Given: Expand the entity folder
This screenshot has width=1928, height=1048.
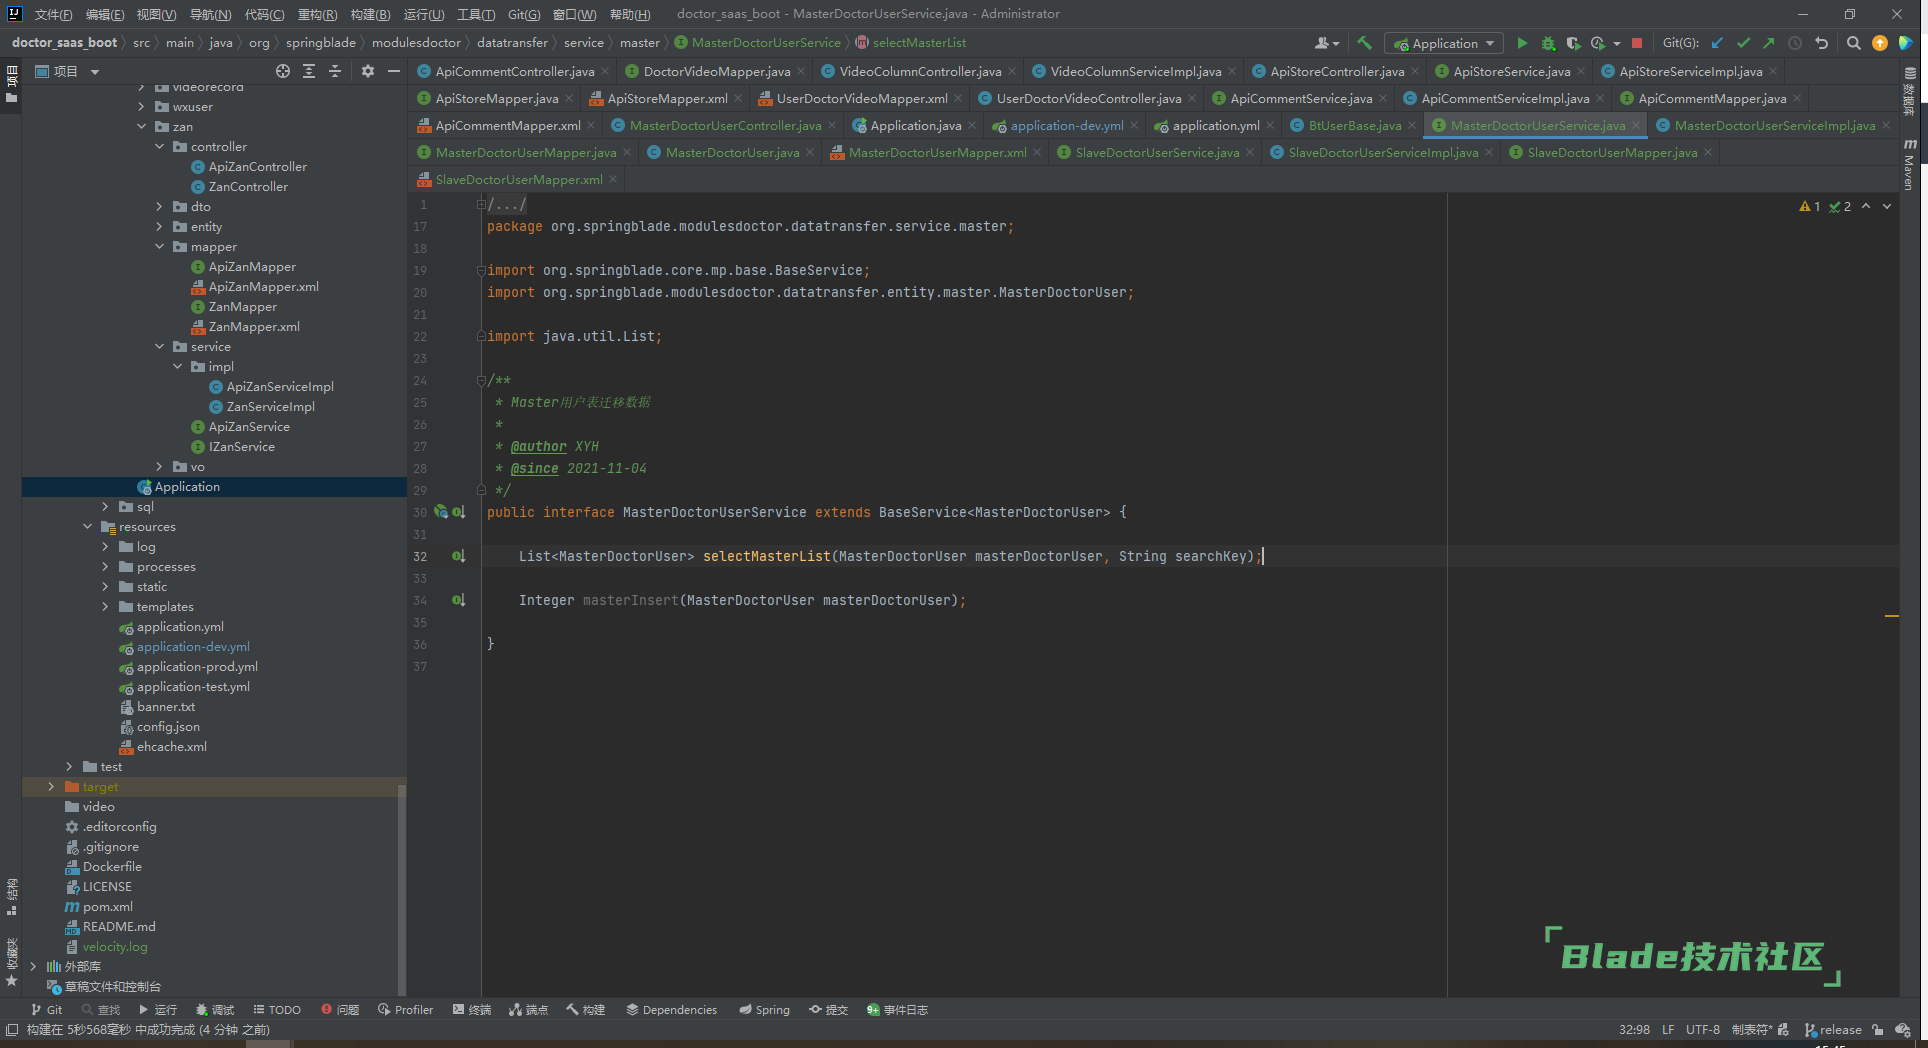Looking at the screenshot, I should [x=159, y=227].
